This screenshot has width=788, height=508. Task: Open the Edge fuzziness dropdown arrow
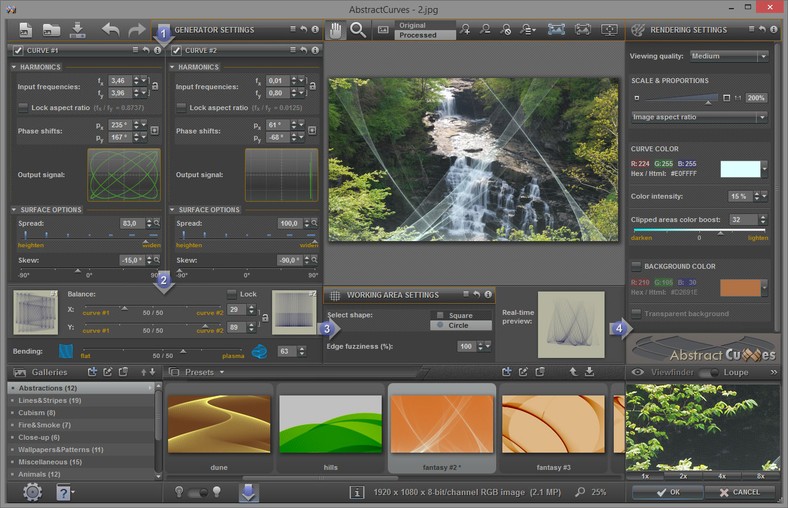click(487, 346)
